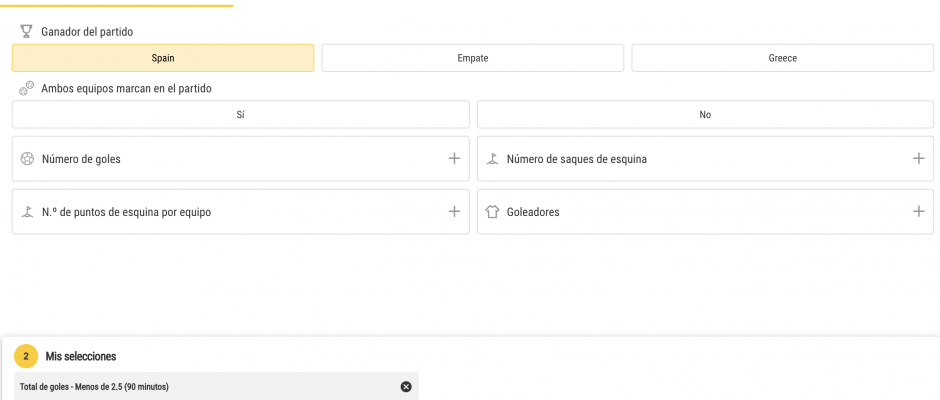Click the Número de goles label
Viewport: 940px width, 400px height.
coord(81,159)
